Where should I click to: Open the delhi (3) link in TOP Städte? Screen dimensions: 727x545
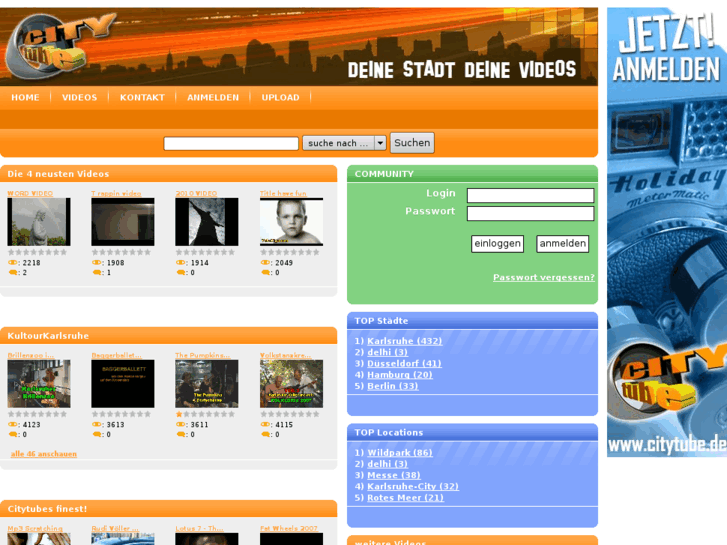[387, 352]
